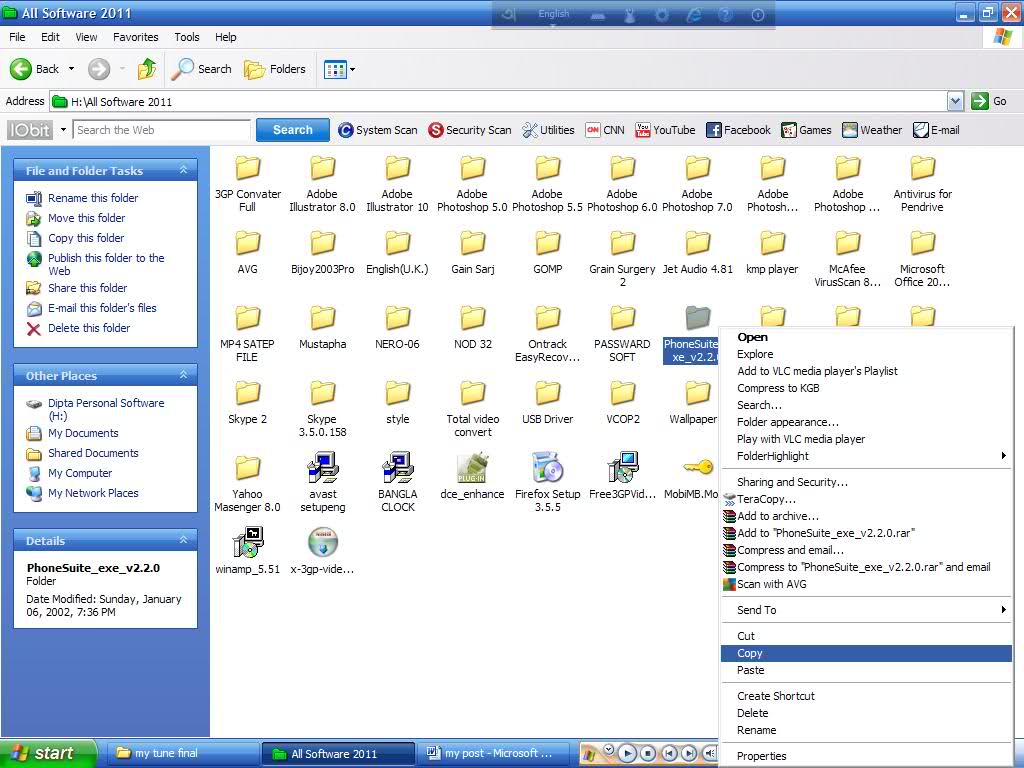
Task: Choose Cut in the context menu
Action: pyautogui.click(x=866, y=636)
